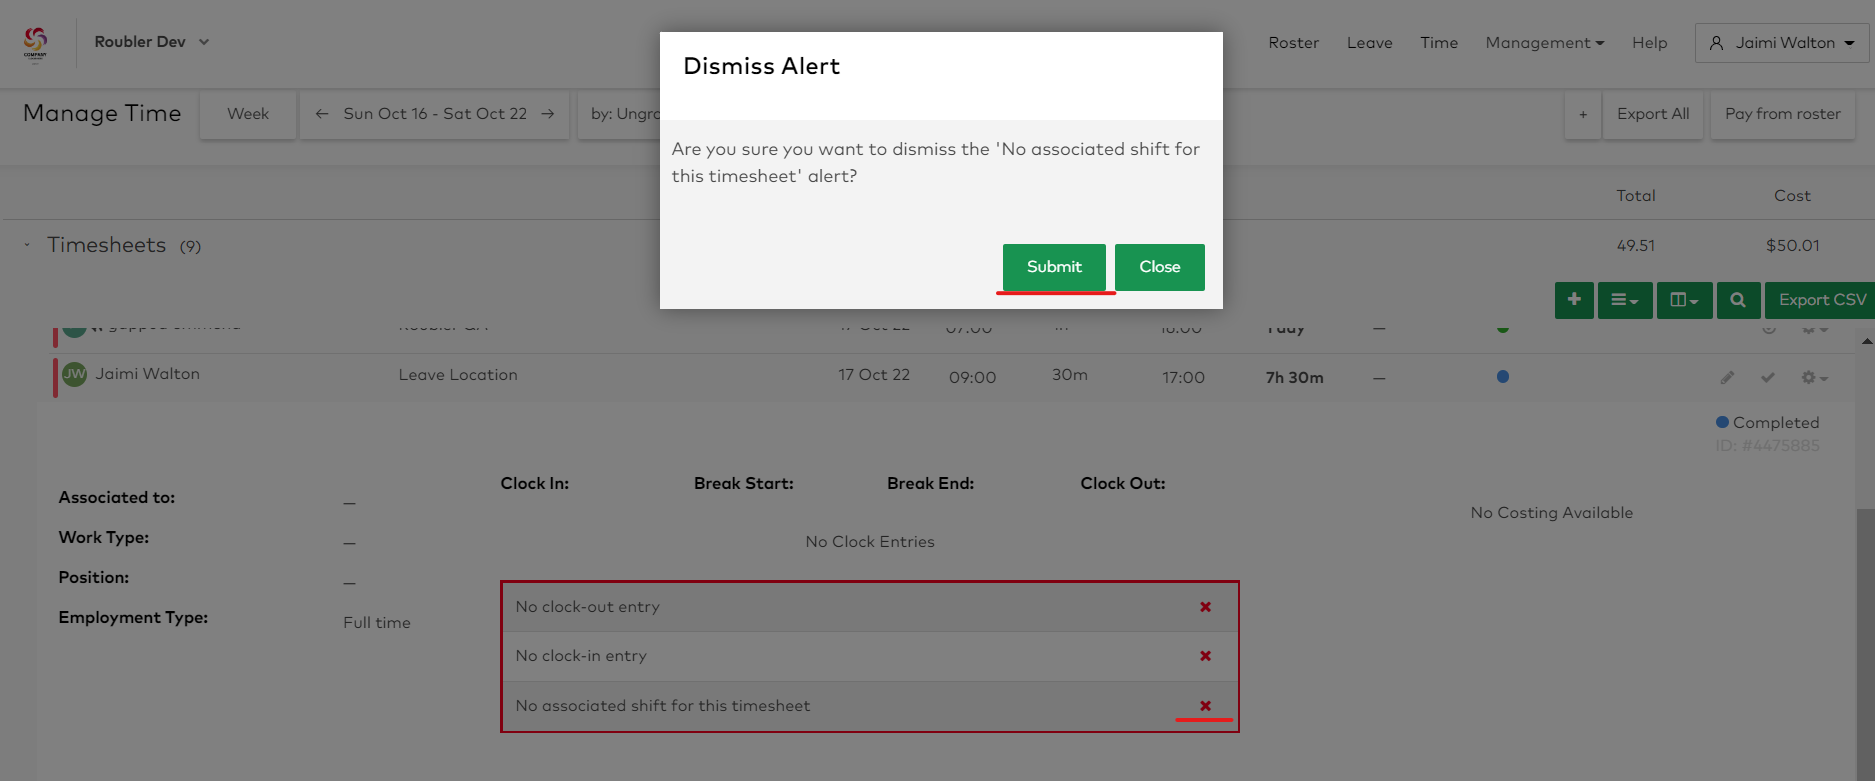1875x781 pixels.
Task: Click the blue status dot on Jaimi Walton's row
Action: point(1503,377)
